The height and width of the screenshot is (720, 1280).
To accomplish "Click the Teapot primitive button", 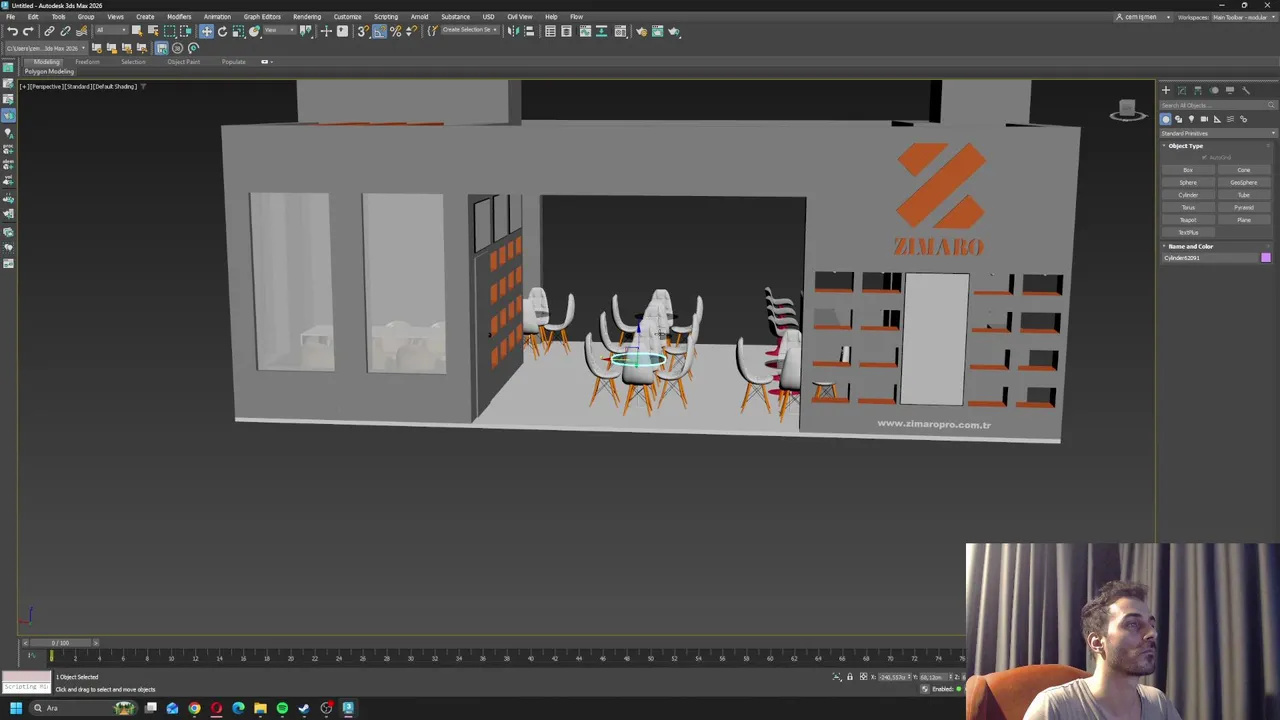I will (x=1188, y=220).
